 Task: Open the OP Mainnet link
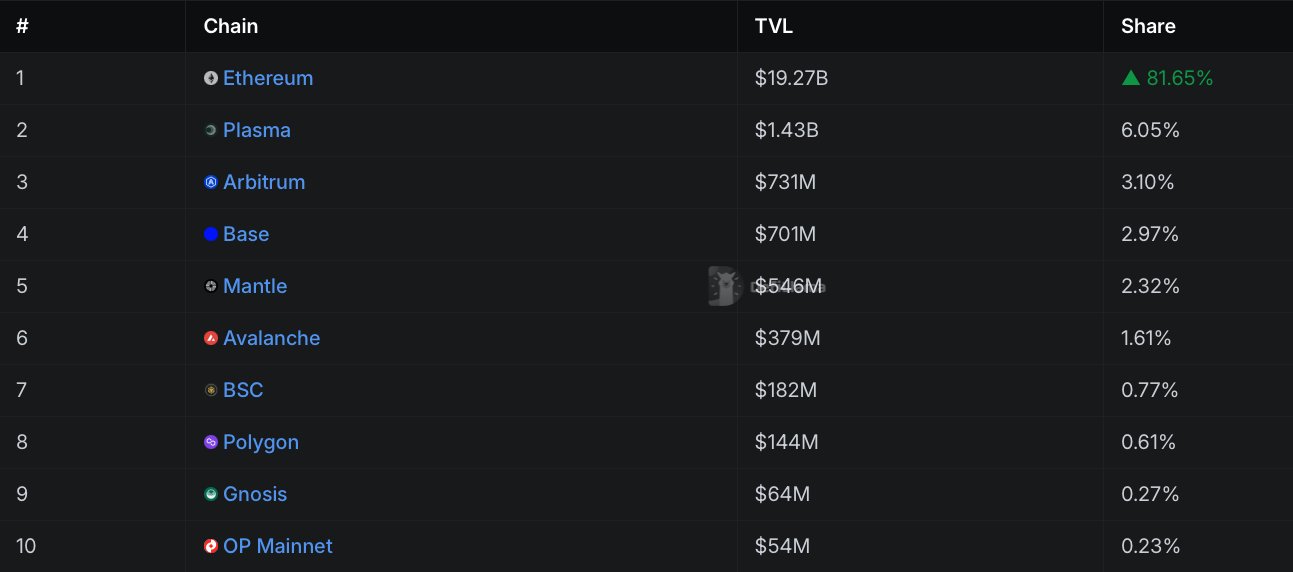pyautogui.click(x=278, y=546)
